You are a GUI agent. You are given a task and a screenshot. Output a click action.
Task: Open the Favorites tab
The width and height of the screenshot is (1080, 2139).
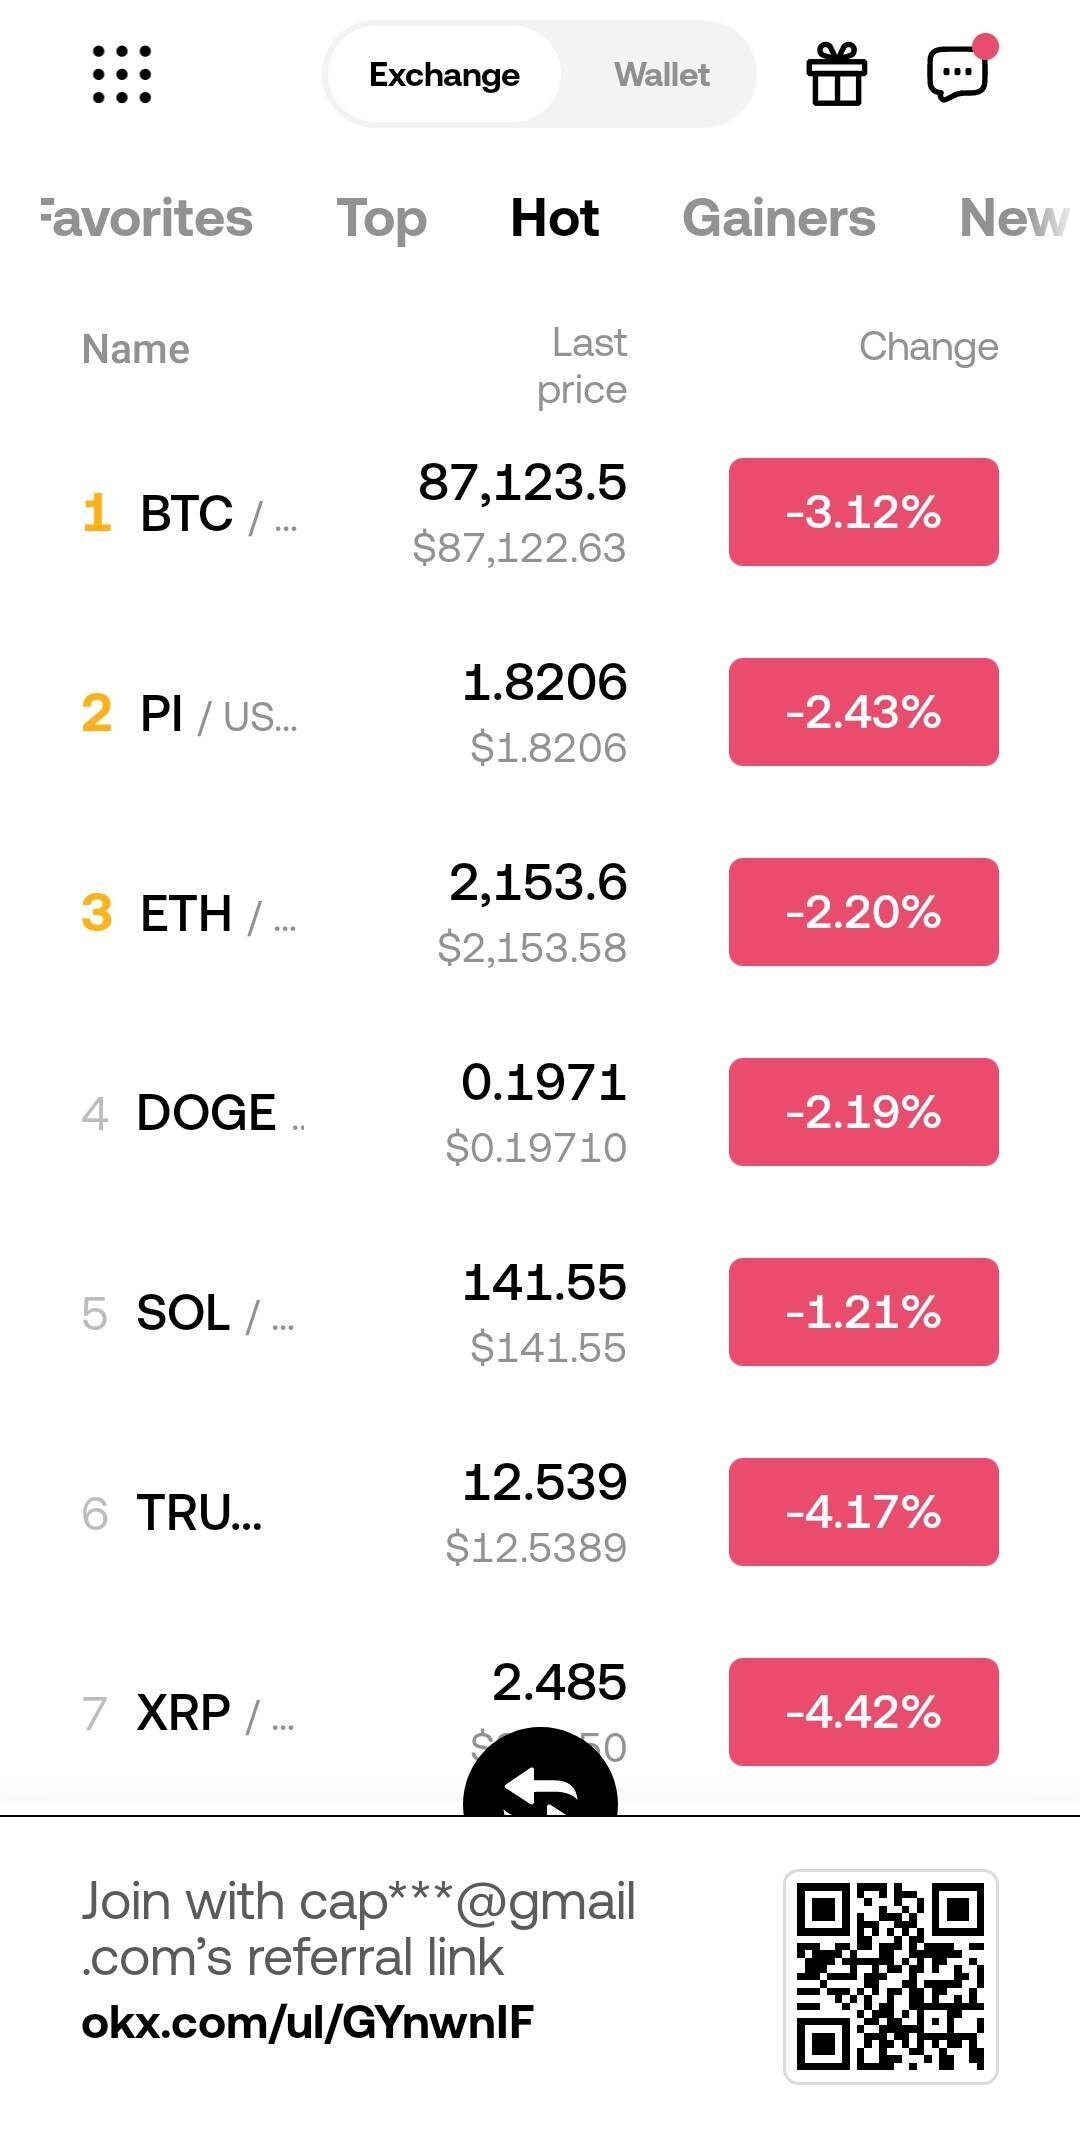click(x=146, y=218)
